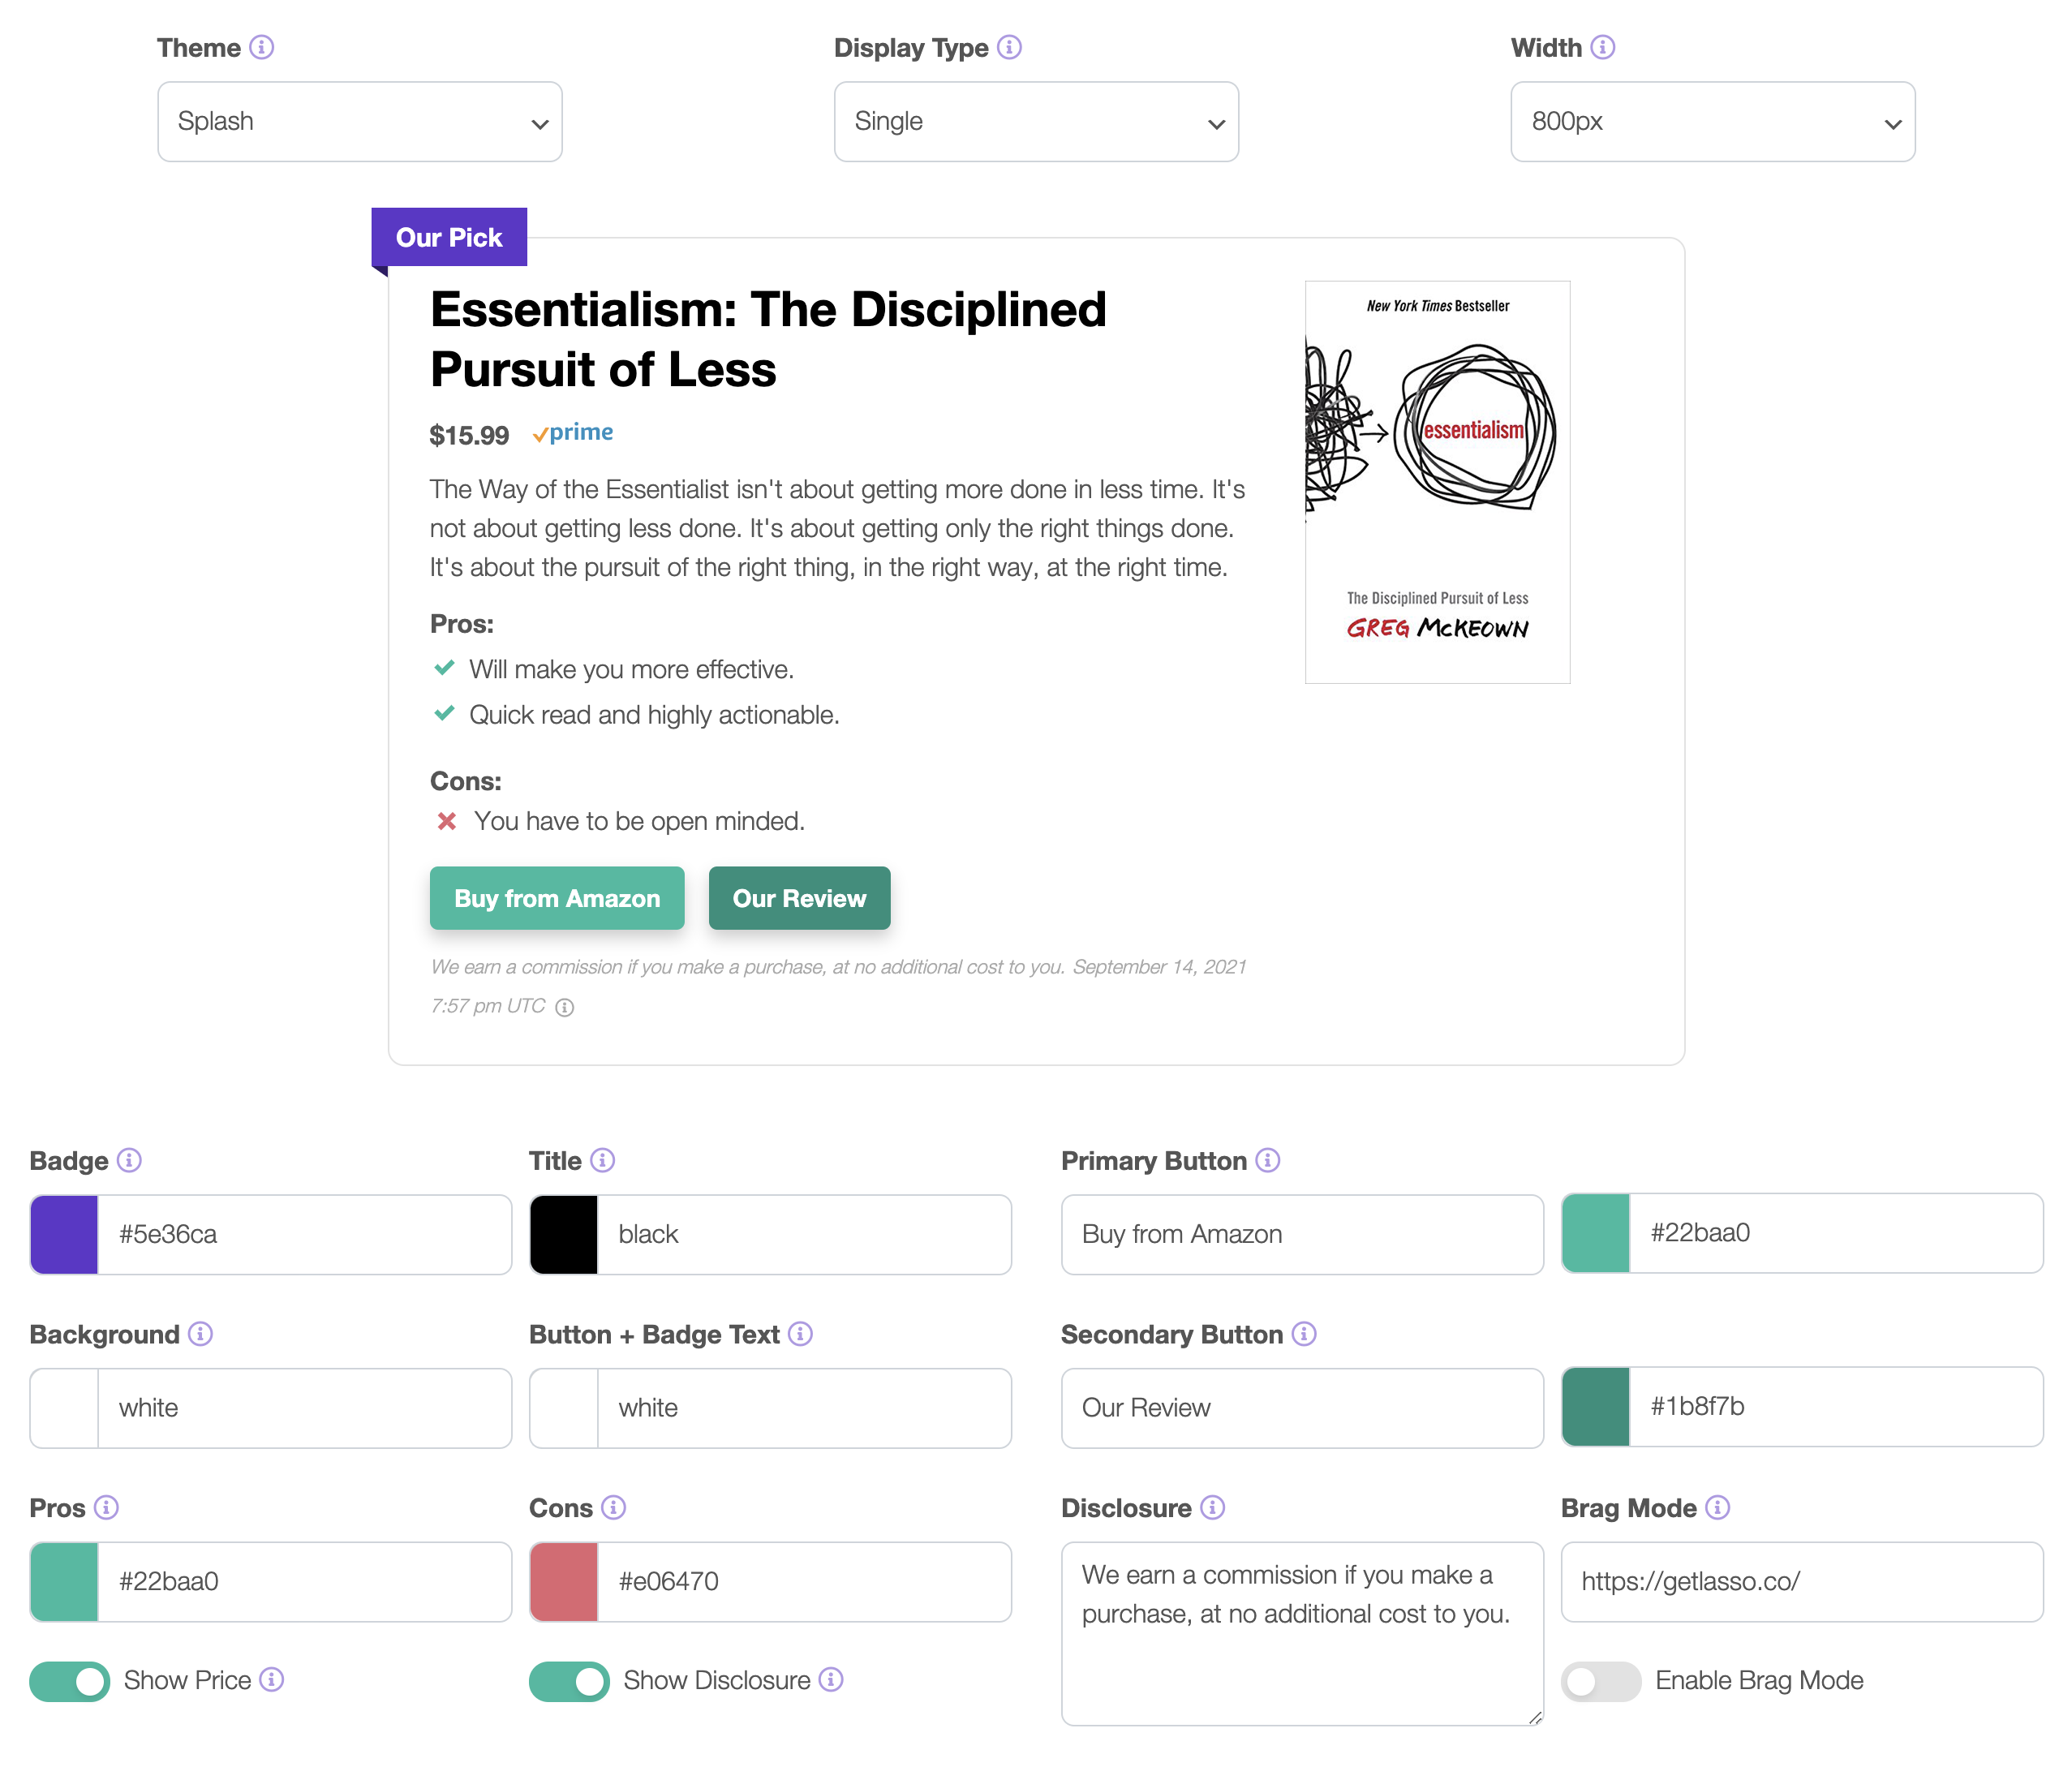Toggle the Show Price switch
2072x1767 pixels.
click(70, 1681)
